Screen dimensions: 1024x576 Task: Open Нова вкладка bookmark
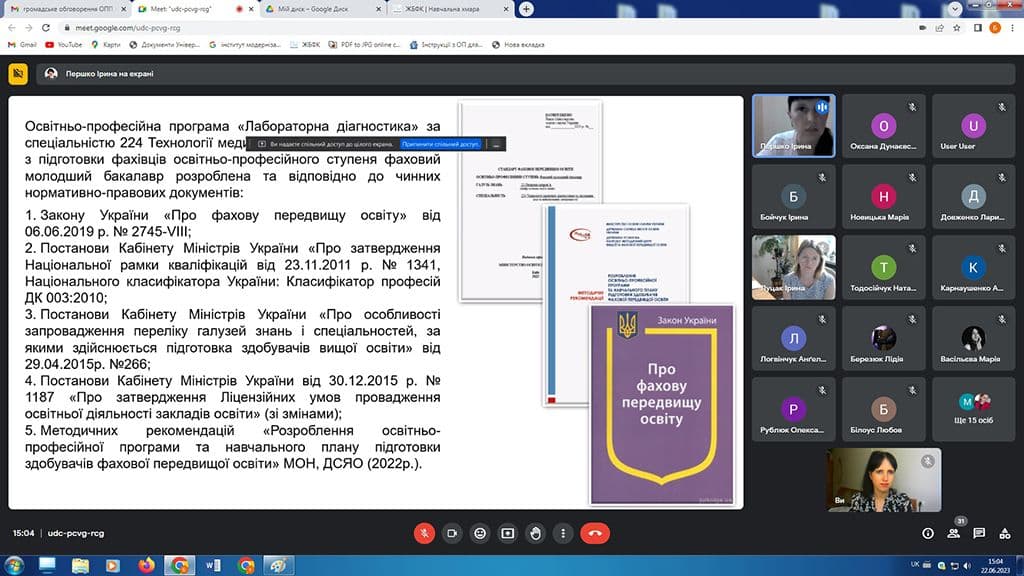pyautogui.click(x=519, y=44)
